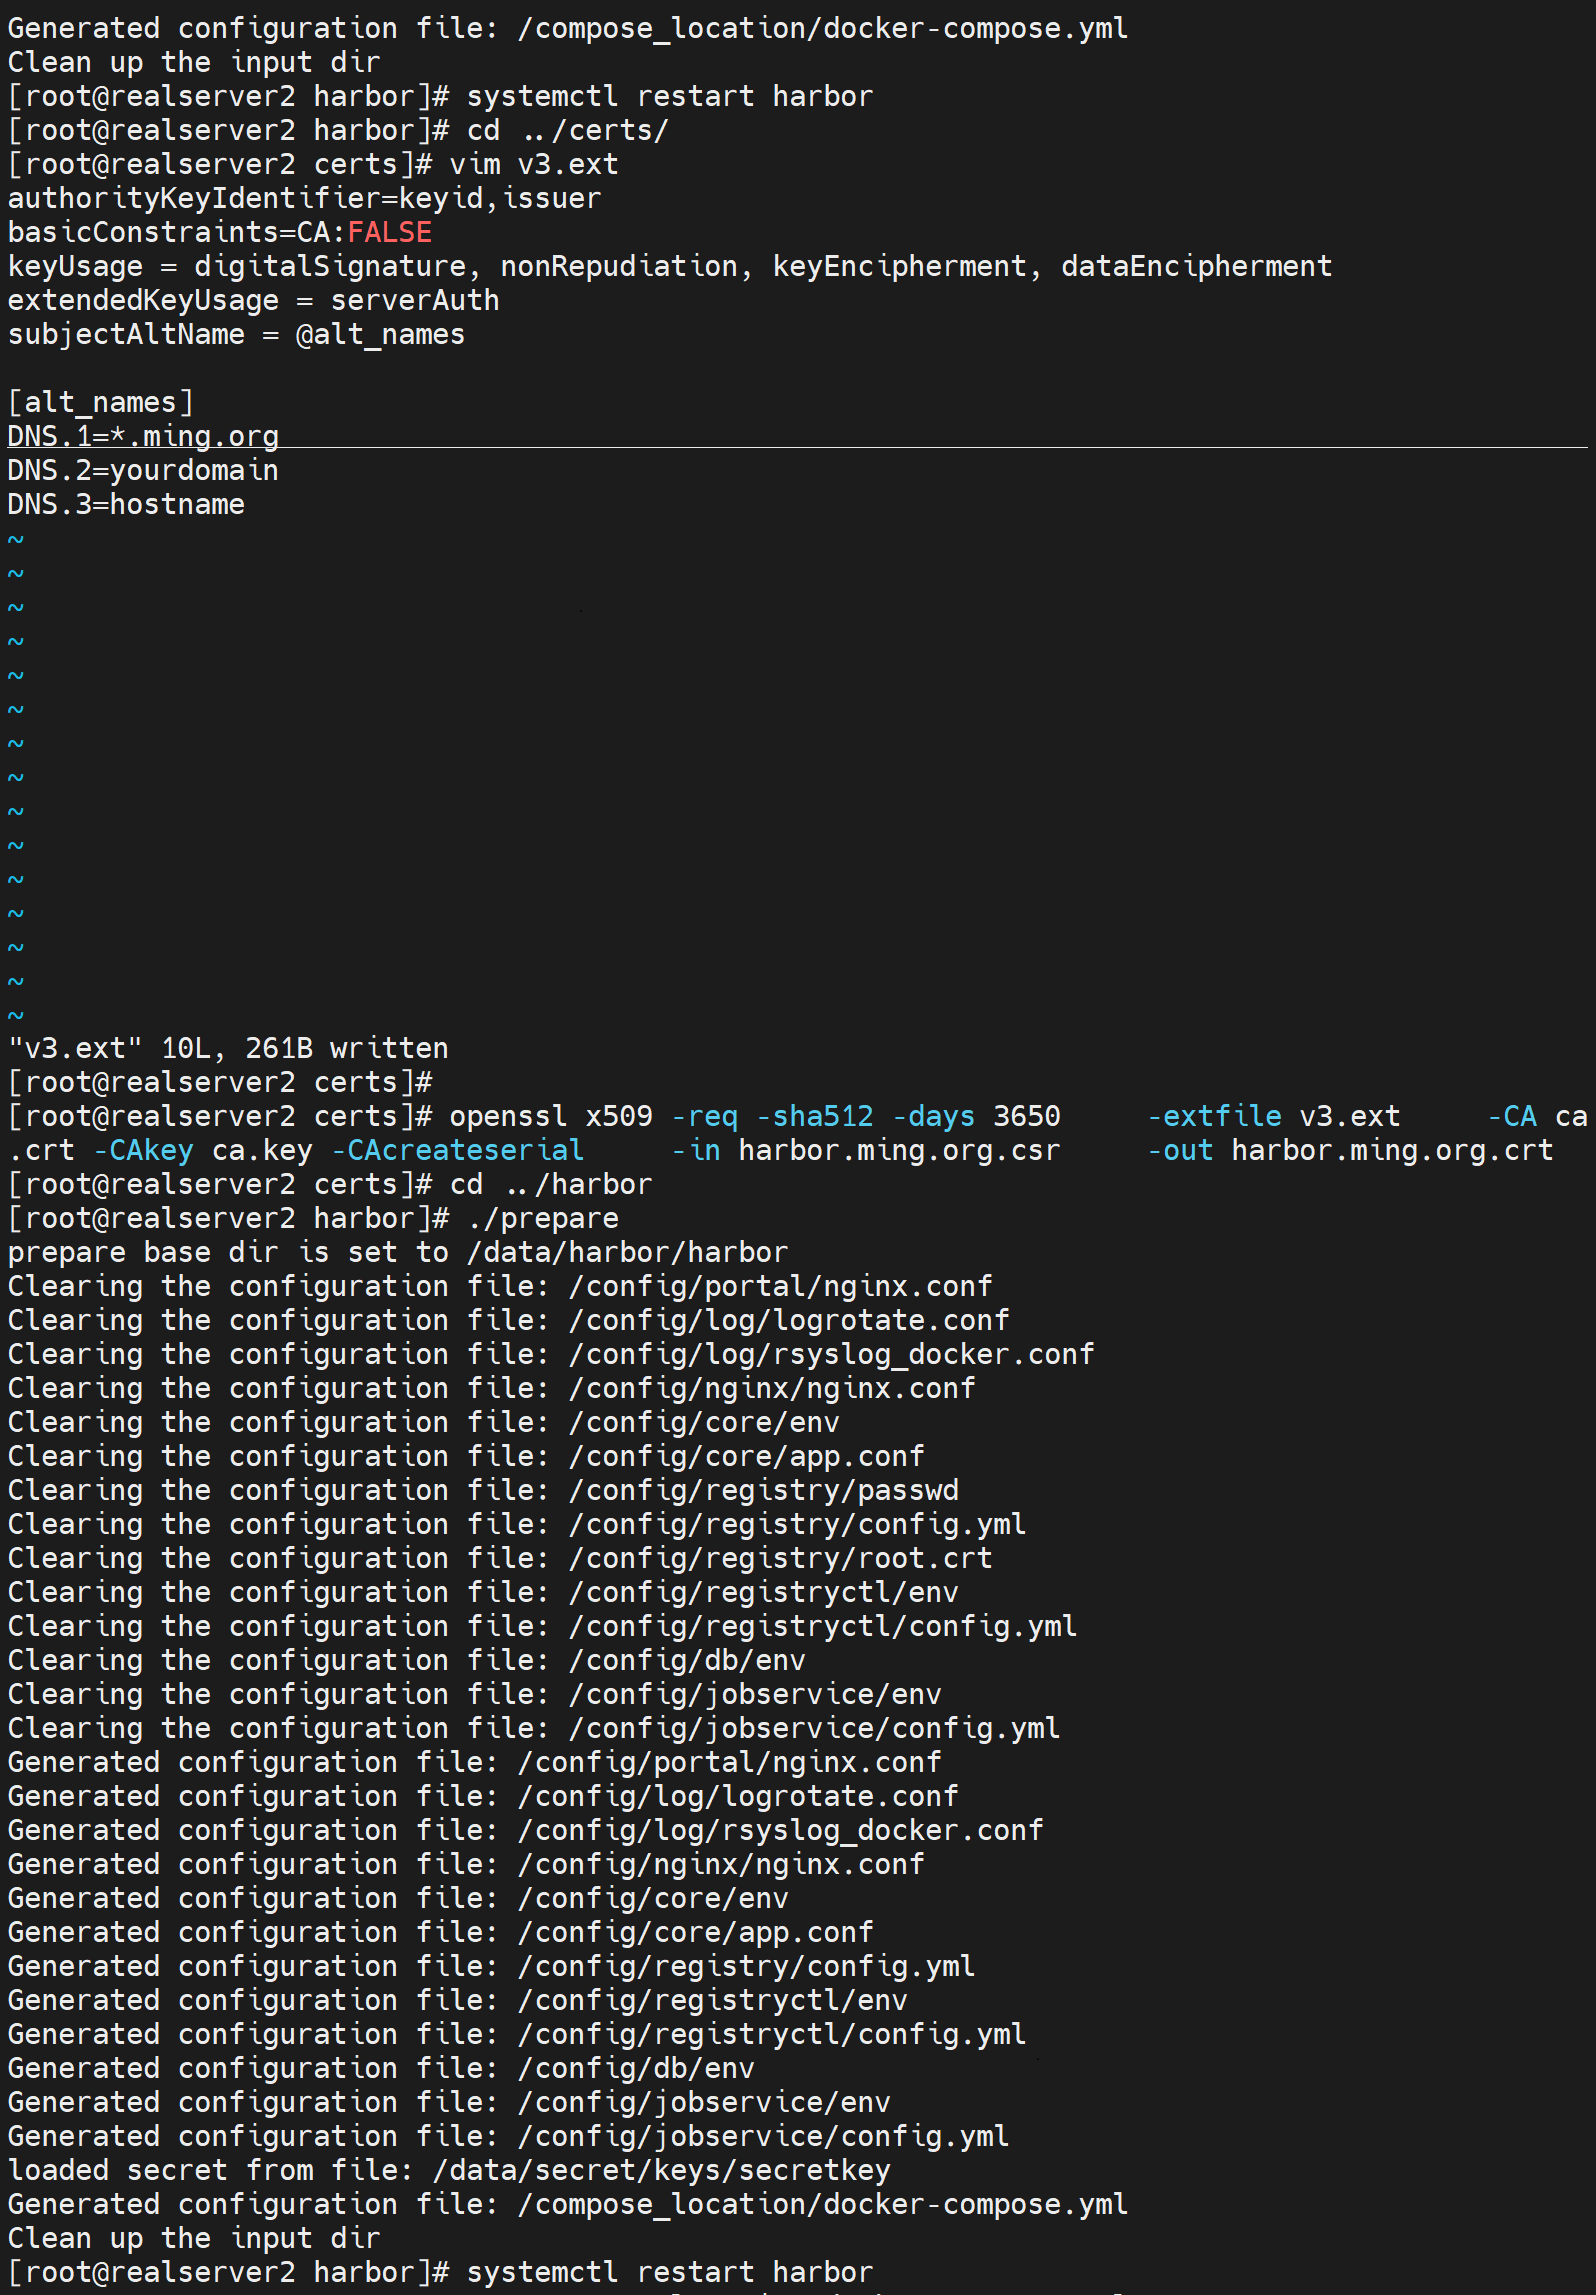The height and width of the screenshot is (2295, 1596).
Task: Click the -extfile flag in openssl command
Action: click(1213, 1116)
